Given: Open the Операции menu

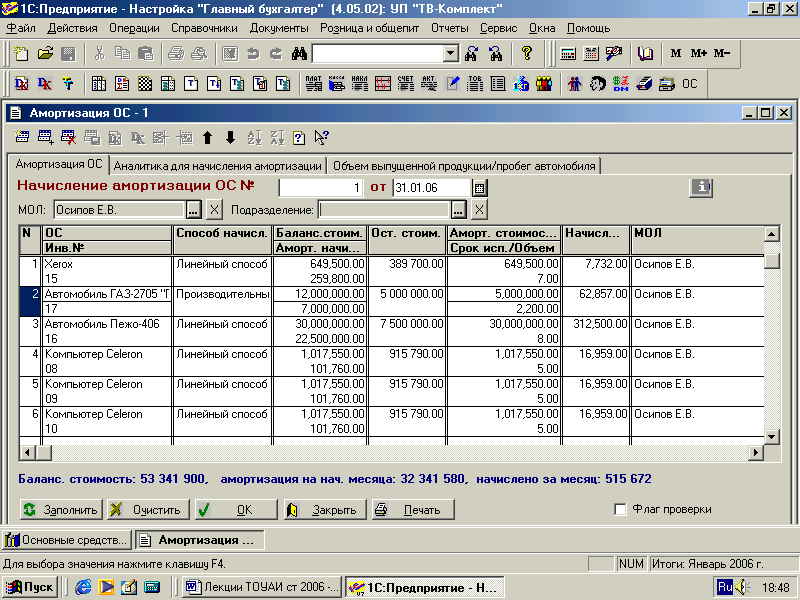Looking at the screenshot, I should [134, 29].
